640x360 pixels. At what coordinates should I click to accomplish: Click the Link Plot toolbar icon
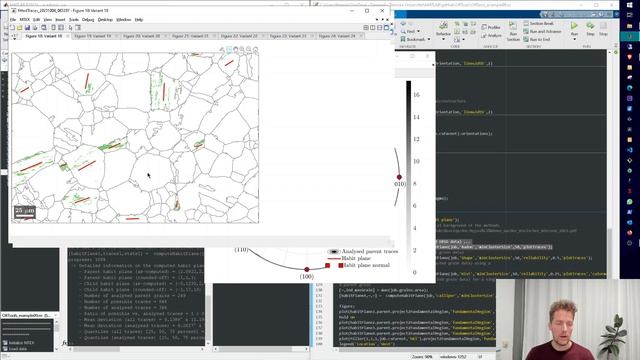(44, 28)
